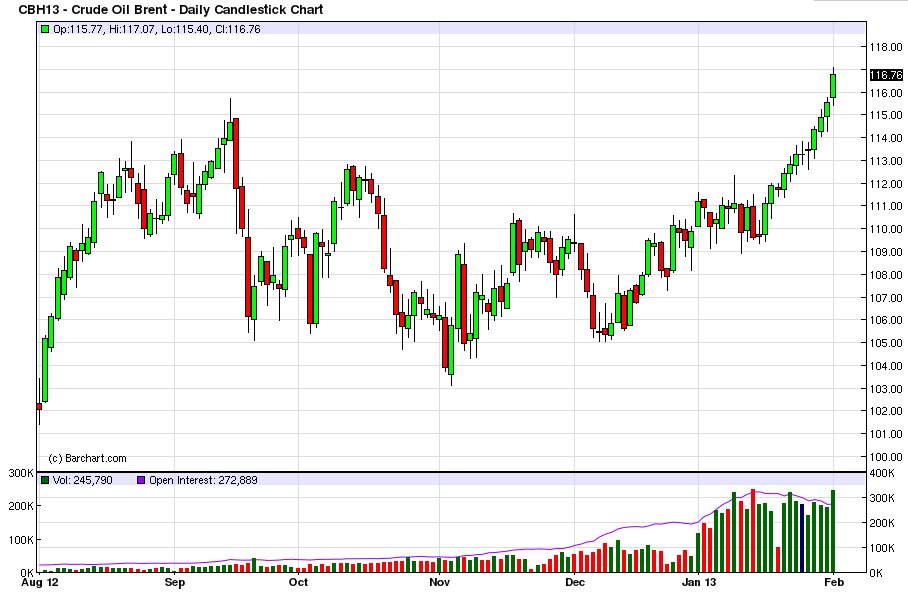Click the 109.00 price axis label
Image resolution: width=908 pixels, height=592 pixels.
click(886, 252)
